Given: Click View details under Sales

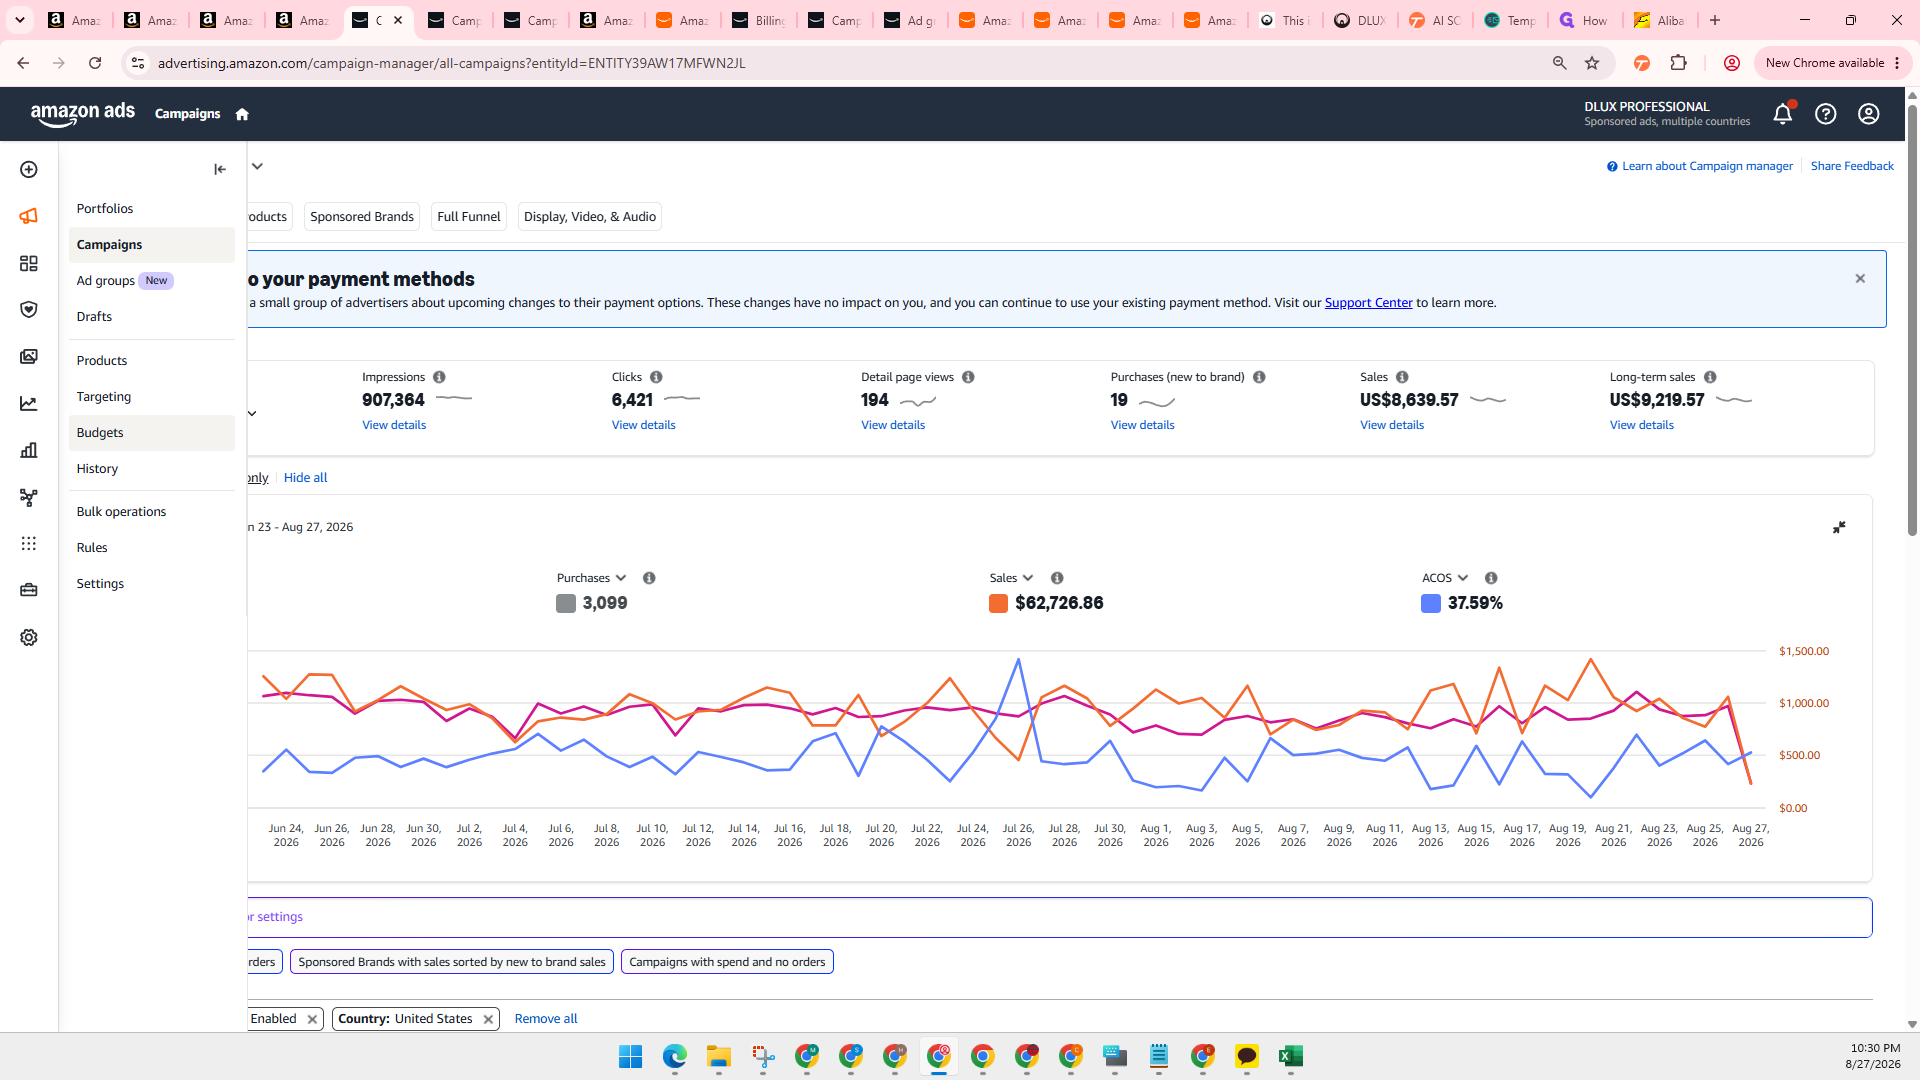Looking at the screenshot, I should coord(1392,425).
